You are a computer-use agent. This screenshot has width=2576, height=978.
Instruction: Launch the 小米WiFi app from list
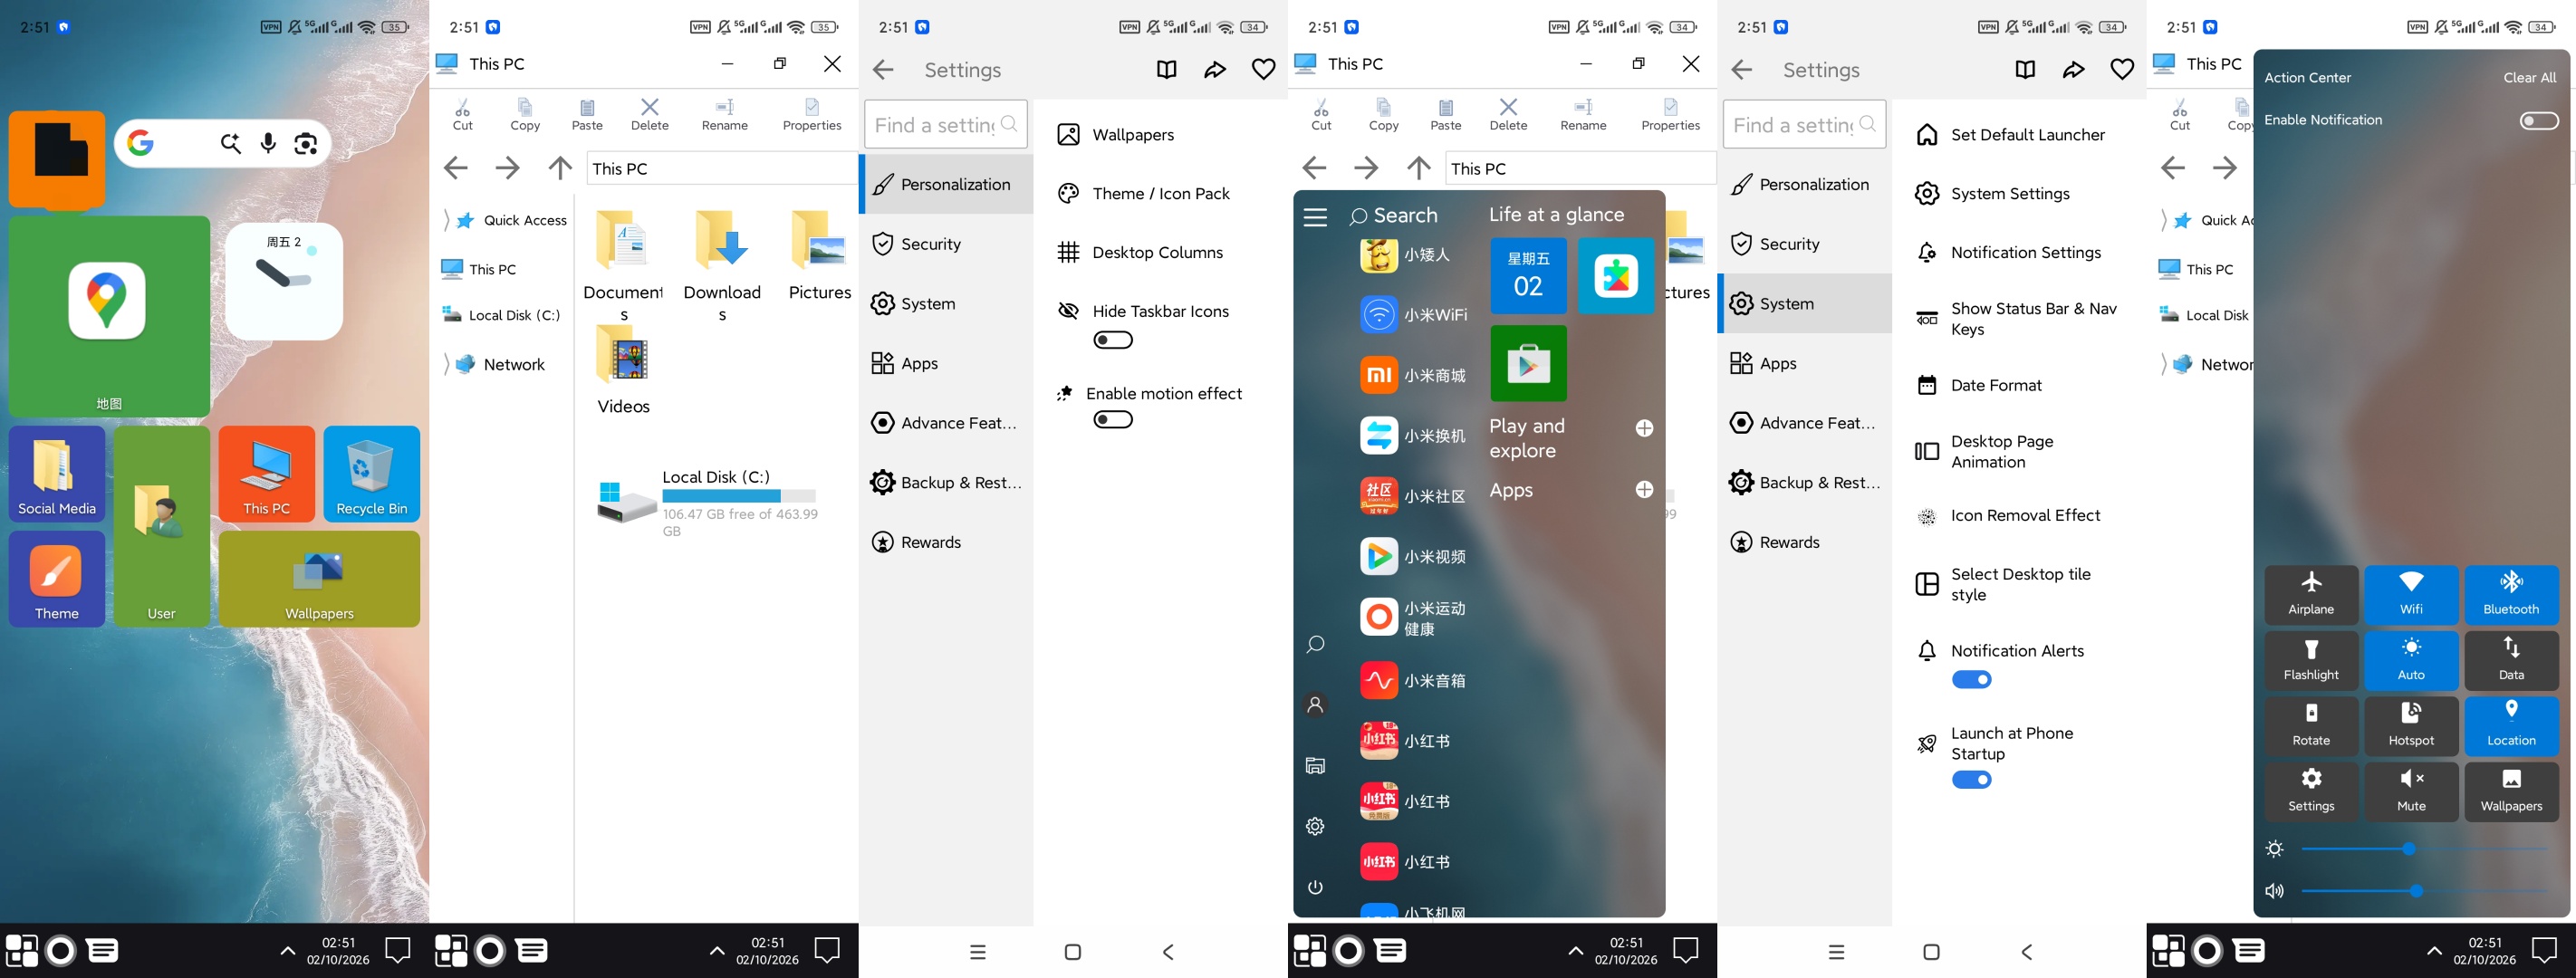tap(1415, 314)
